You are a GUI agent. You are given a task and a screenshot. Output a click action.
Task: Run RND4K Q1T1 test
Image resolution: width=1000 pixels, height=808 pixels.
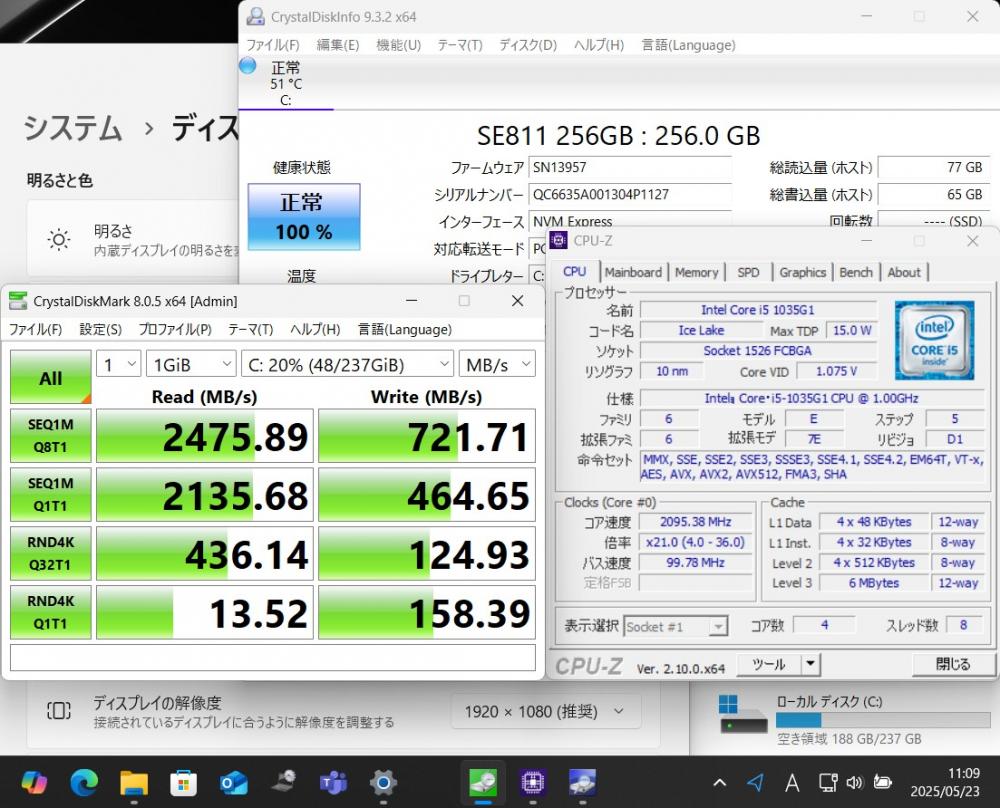51,612
